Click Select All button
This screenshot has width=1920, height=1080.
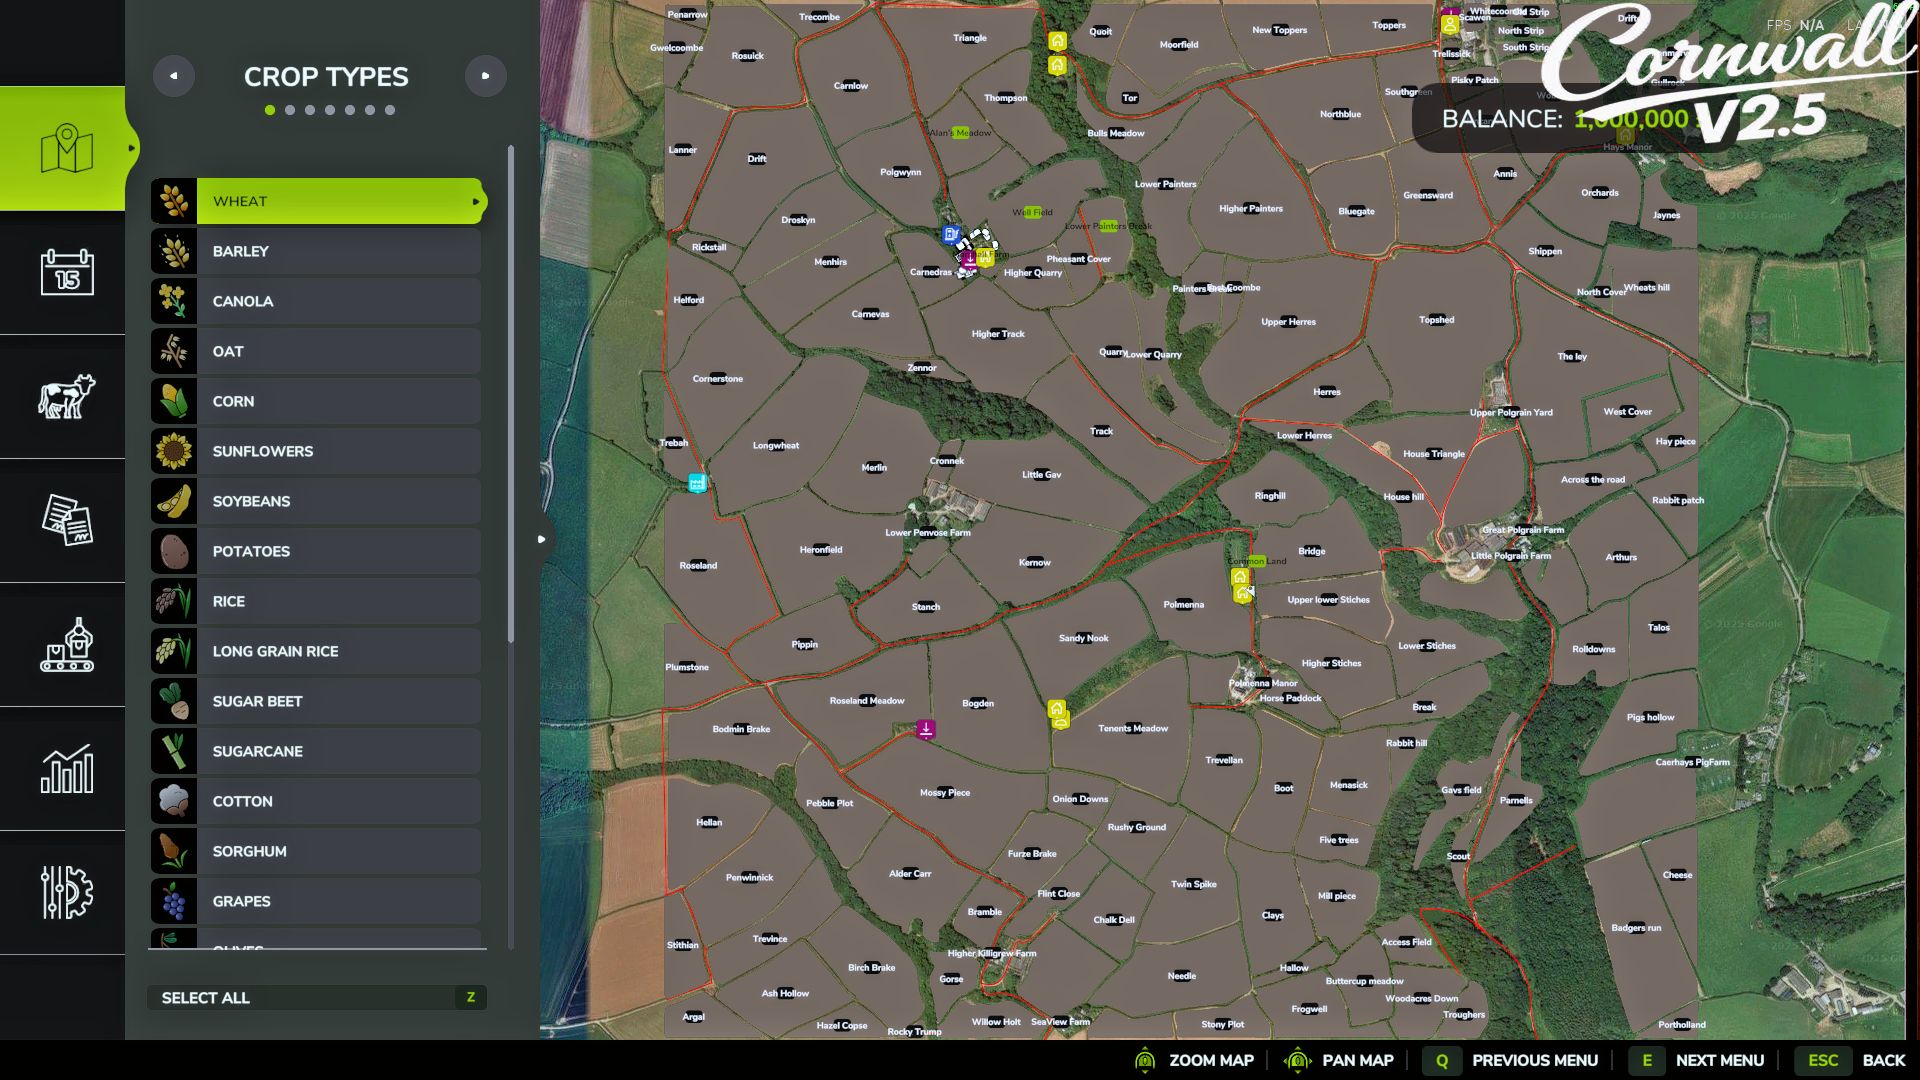tap(317, 997)
